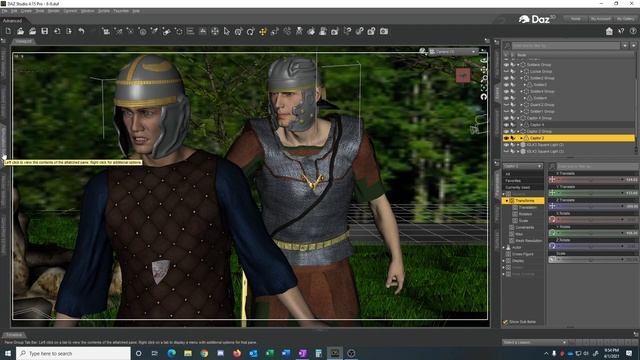The width and height of the screenshot is (640, 360).
Task: Click the Import icon next to the Save icon
Action: point(57,31)
